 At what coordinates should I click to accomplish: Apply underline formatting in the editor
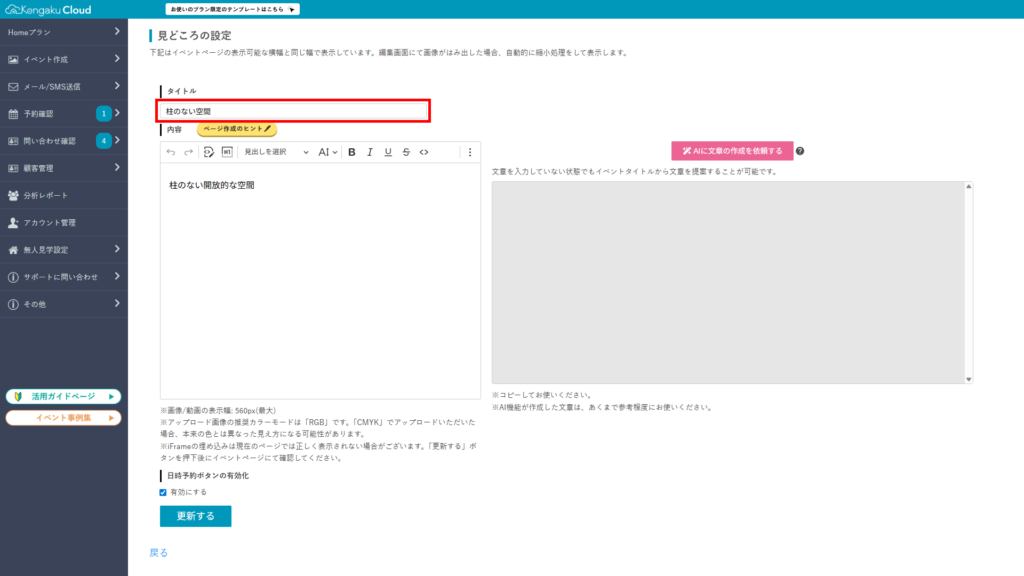[388, 152]
